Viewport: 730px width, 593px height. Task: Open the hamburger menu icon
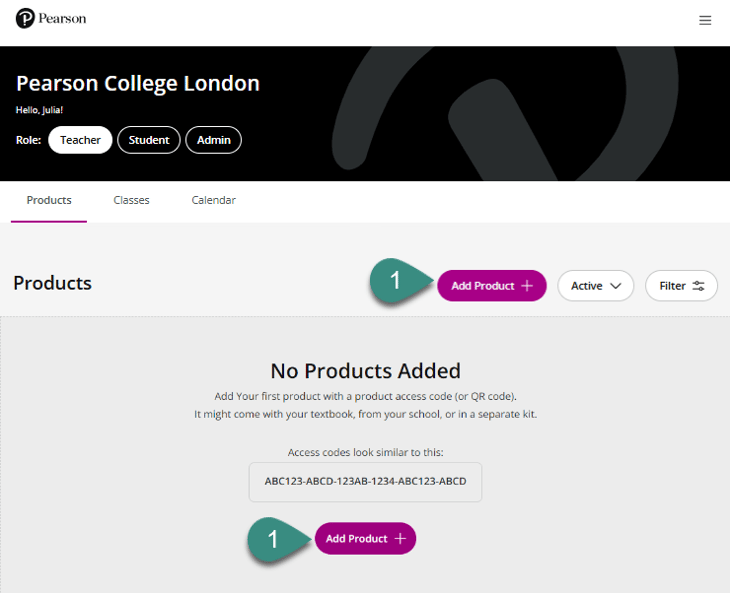(x=705, y=20)
